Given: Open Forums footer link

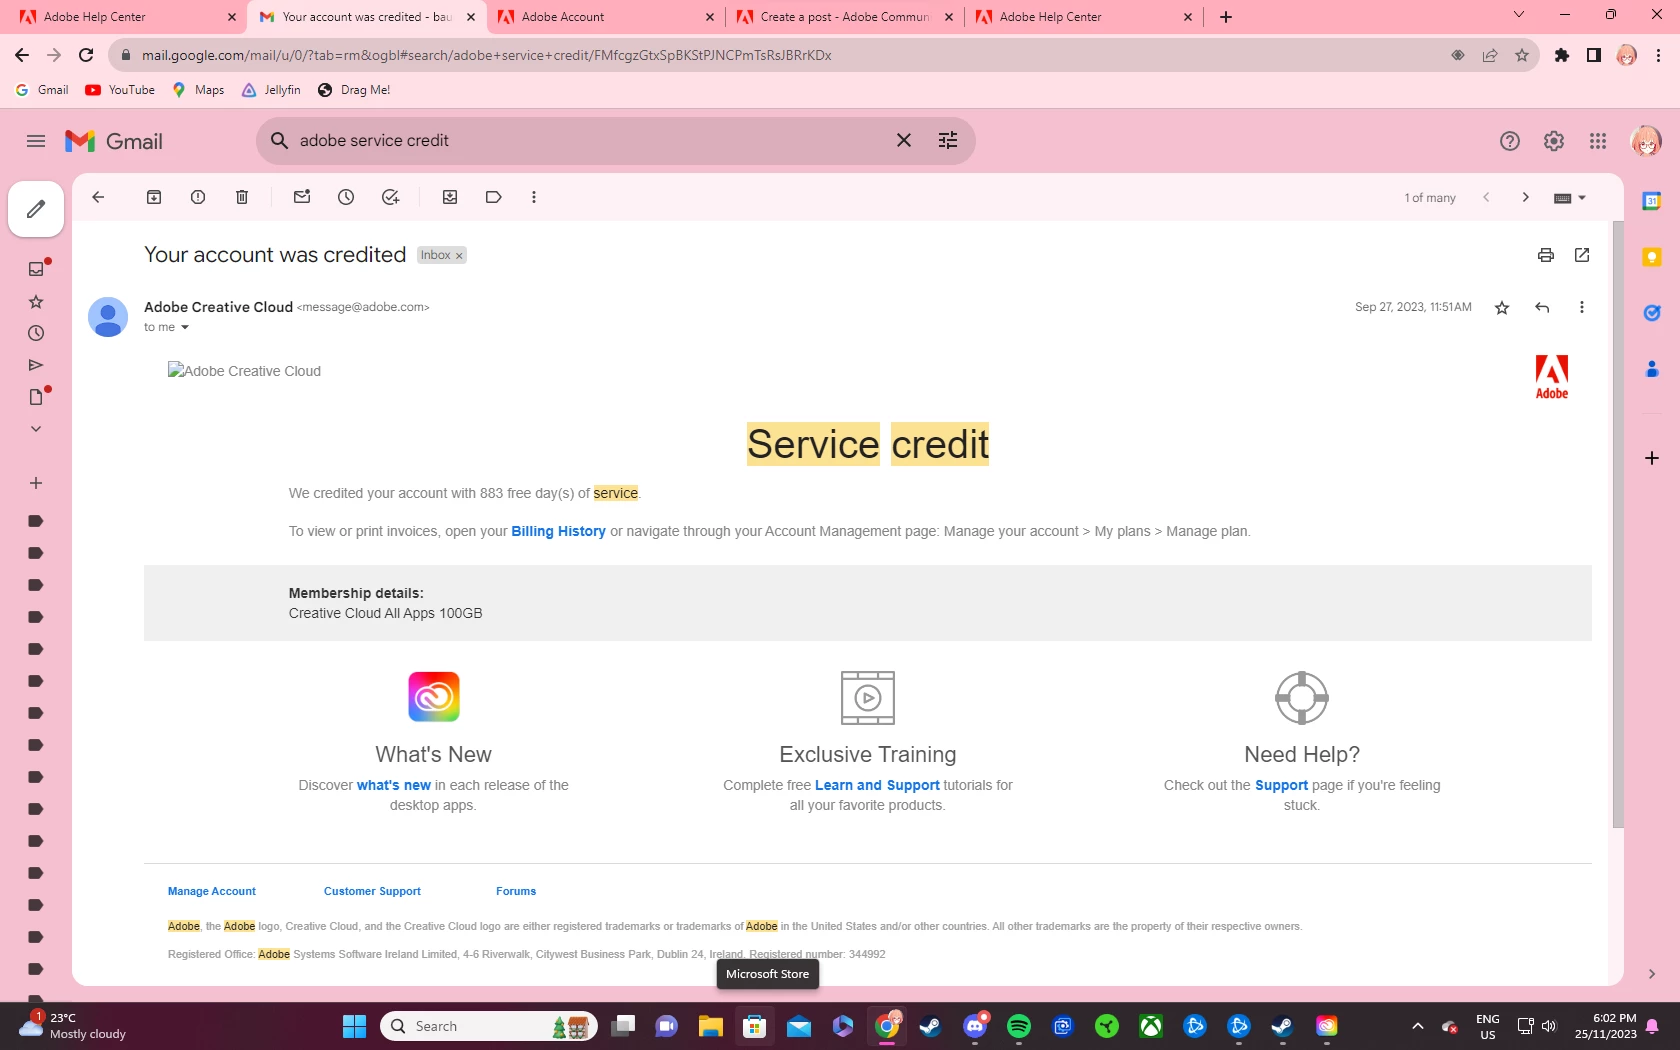Looking at the screenshot, I should click(x=516, y=892).
